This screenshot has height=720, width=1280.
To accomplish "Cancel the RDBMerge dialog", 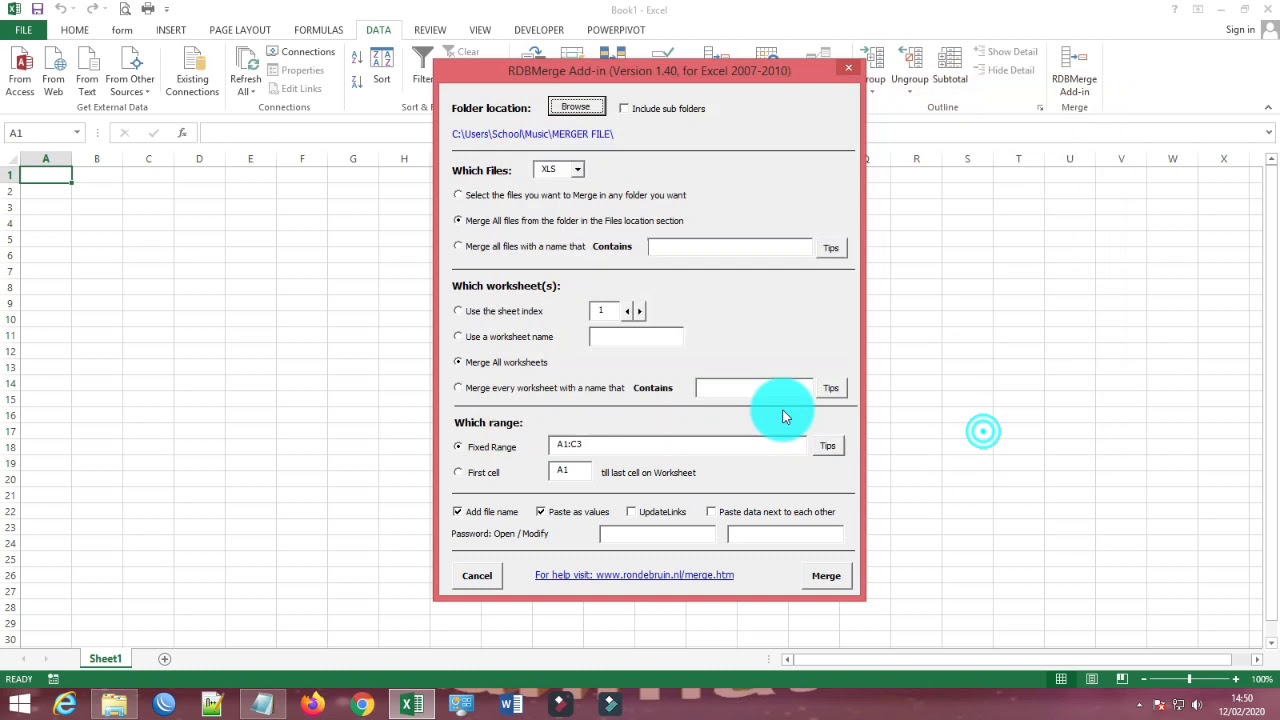I will click(x=477, y=575).
